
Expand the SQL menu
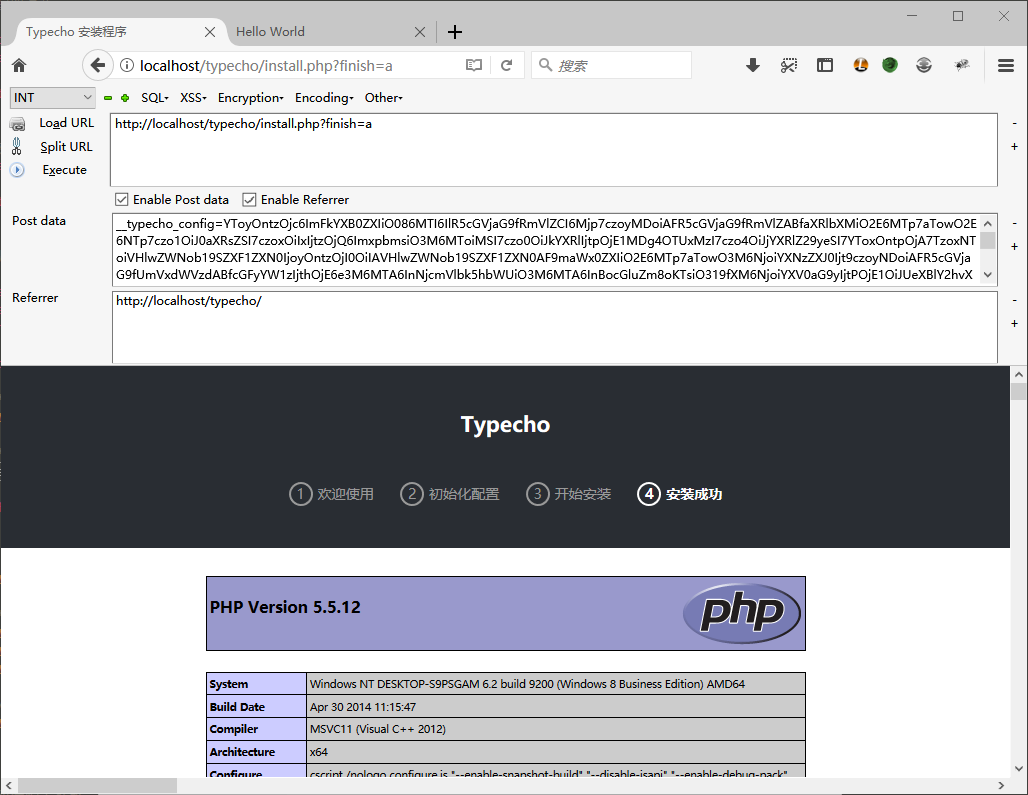(x=155, y=98)
